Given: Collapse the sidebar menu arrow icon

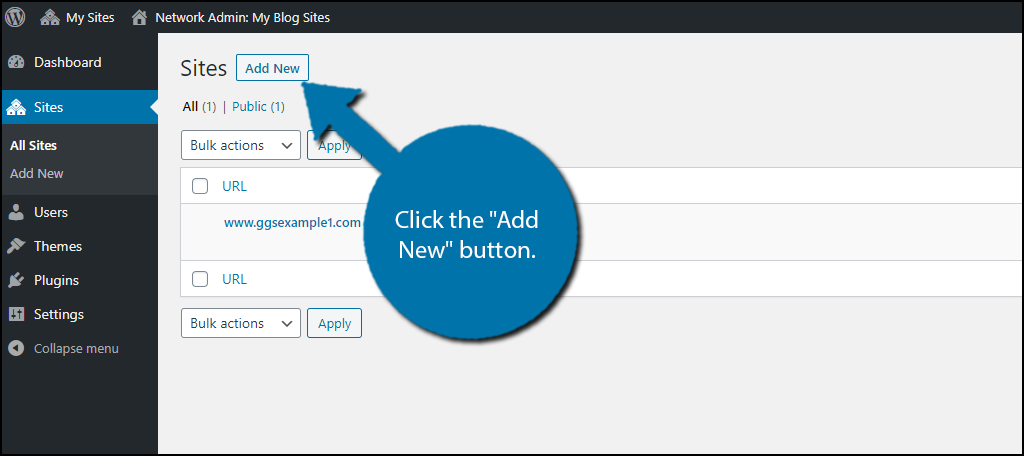Looking at the screenshot, I should click(16, 348).
